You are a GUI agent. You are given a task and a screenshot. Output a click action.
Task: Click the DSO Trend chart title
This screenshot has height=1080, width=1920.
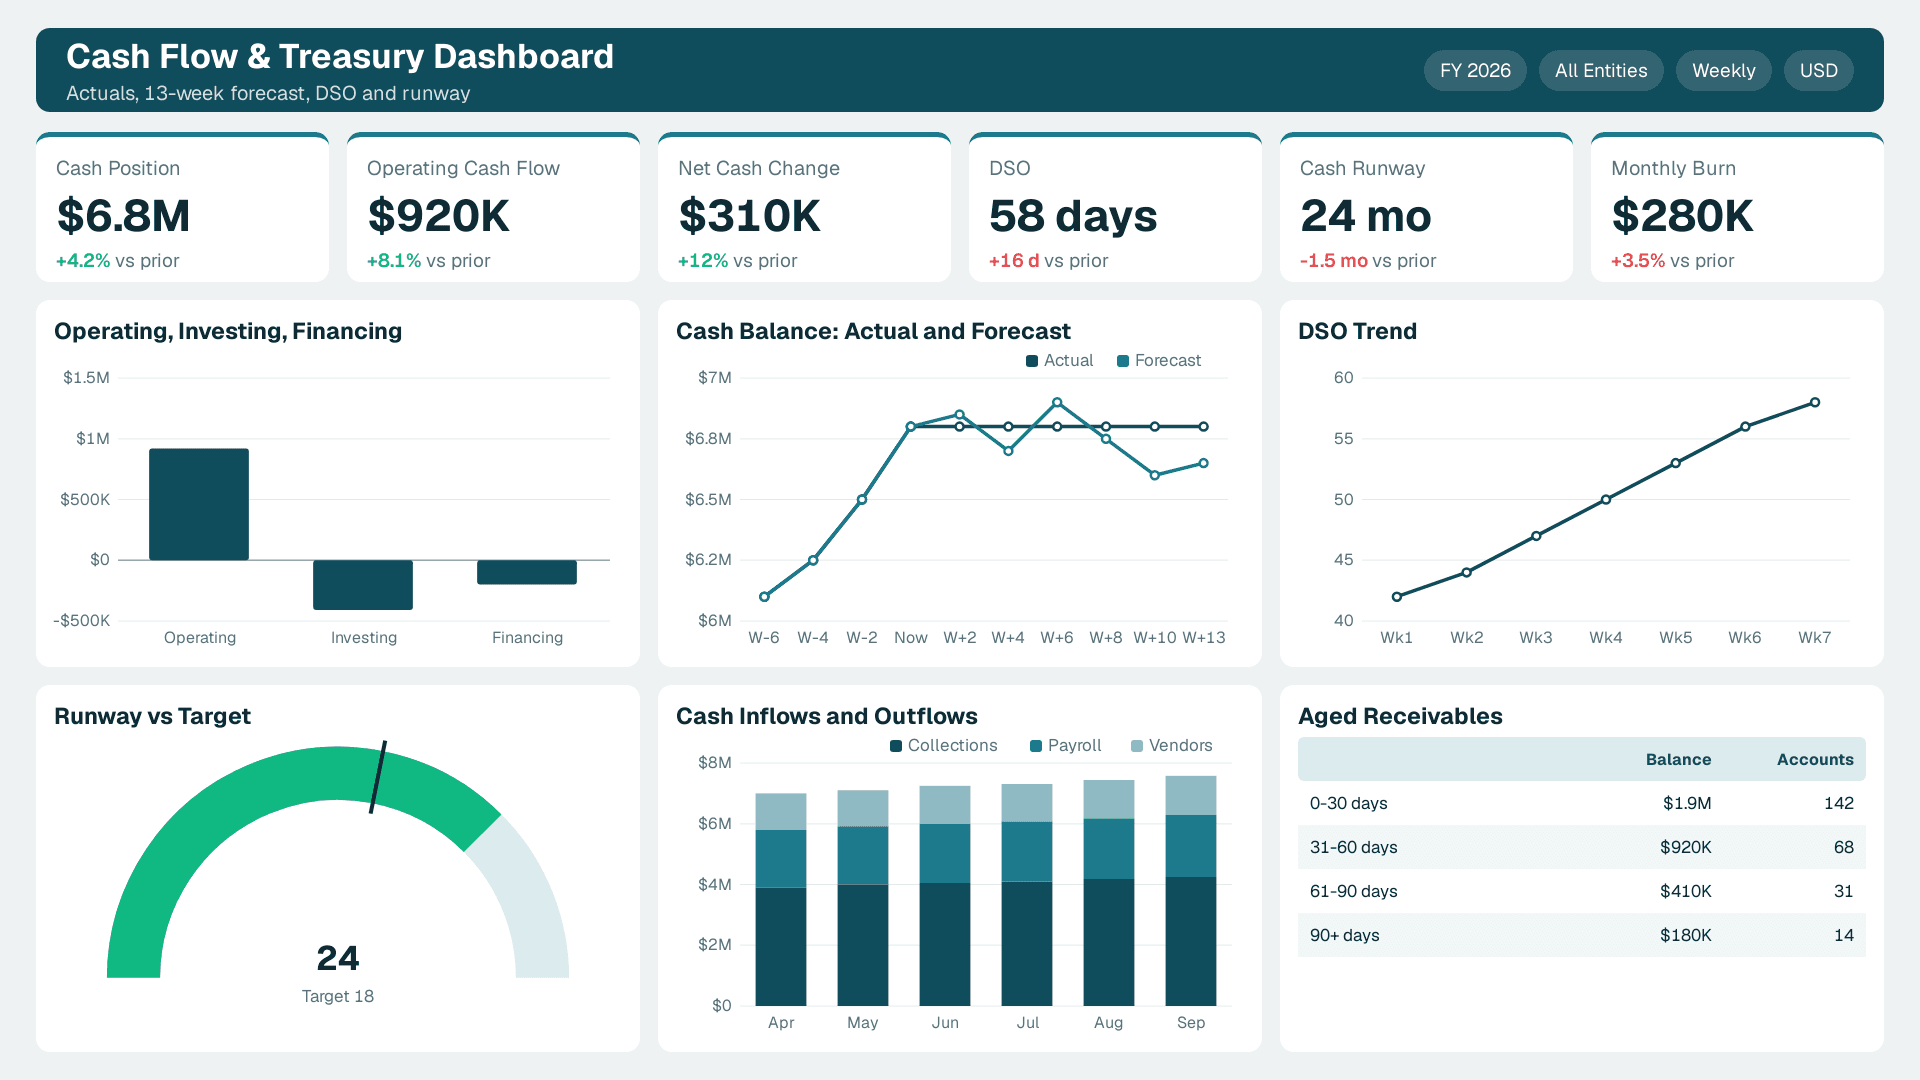[1357, 331]
